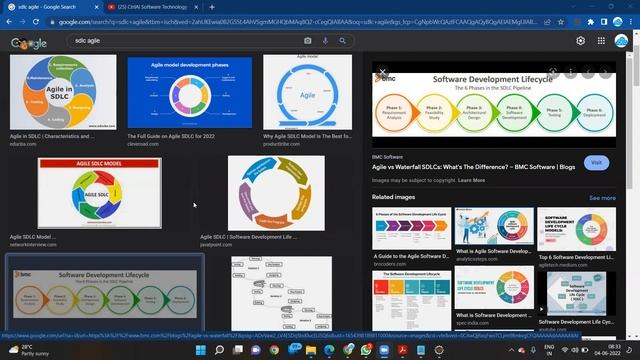Close the image preview panel
The width and height of the screenshot is (640, 360).
(x=382, y=72)
